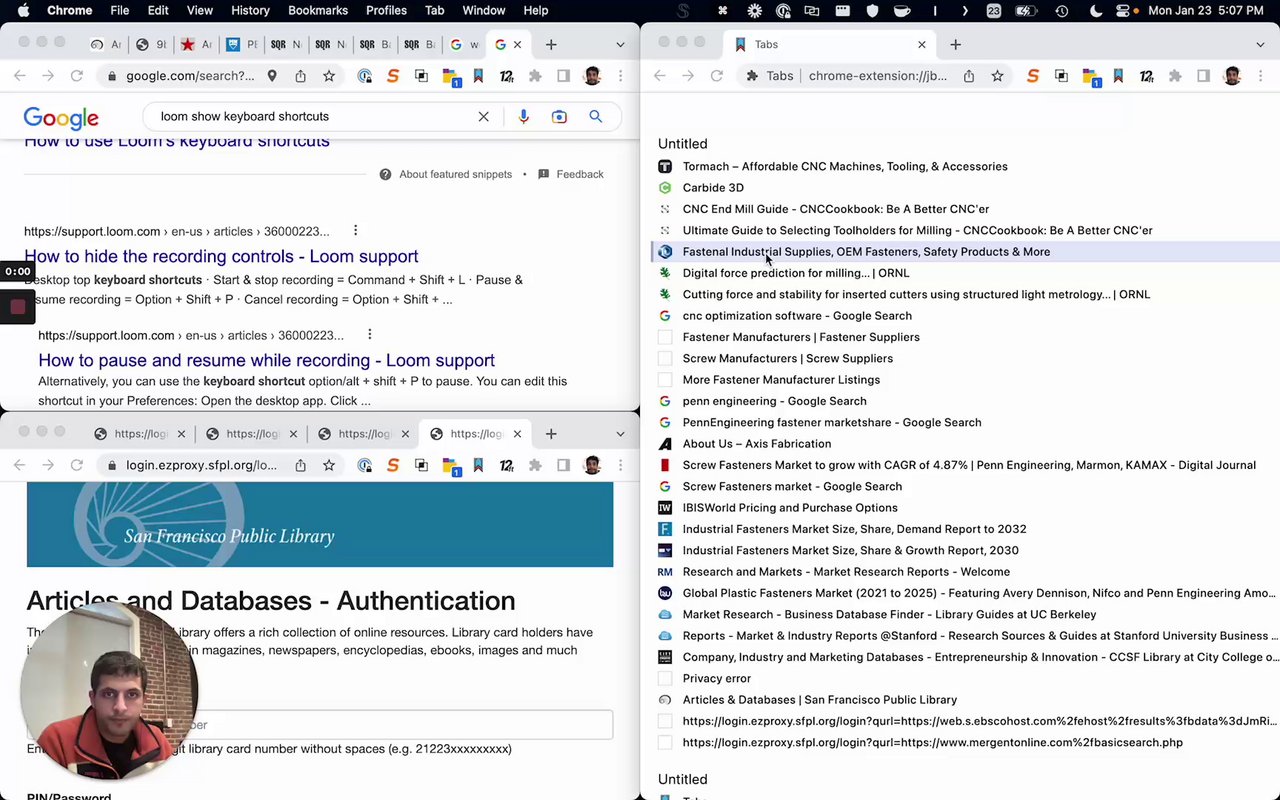Reload the library login window page
Image resolution: width=1280 pixels, height=800 pixels.
tap(77, 465)
